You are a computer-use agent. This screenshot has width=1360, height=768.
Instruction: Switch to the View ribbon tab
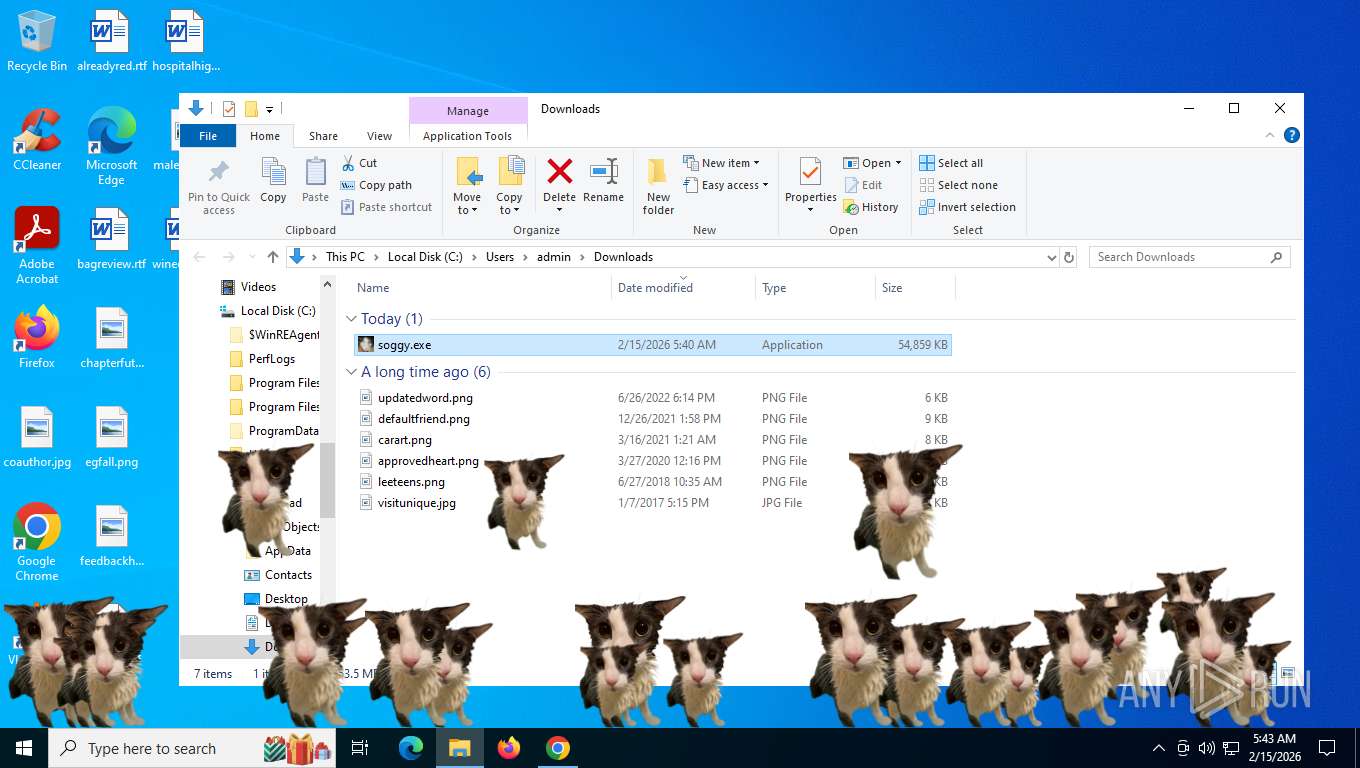tap(379, 136)
